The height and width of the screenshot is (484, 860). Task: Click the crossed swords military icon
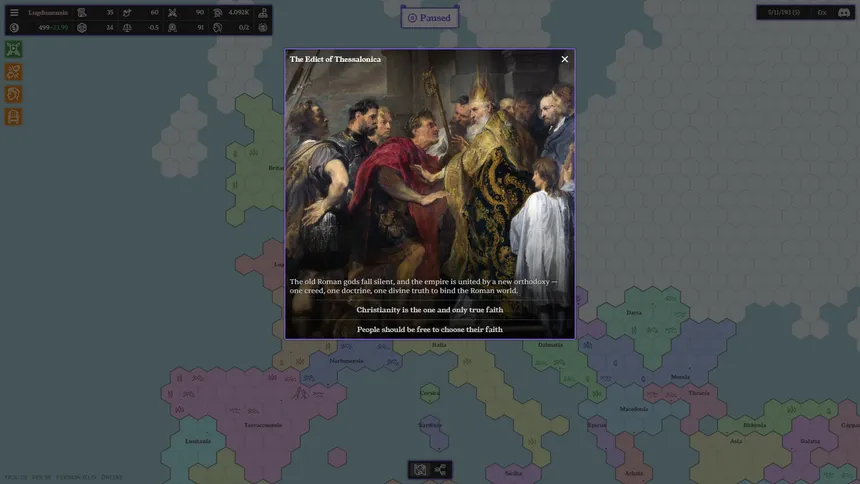(x=172, y=13)
